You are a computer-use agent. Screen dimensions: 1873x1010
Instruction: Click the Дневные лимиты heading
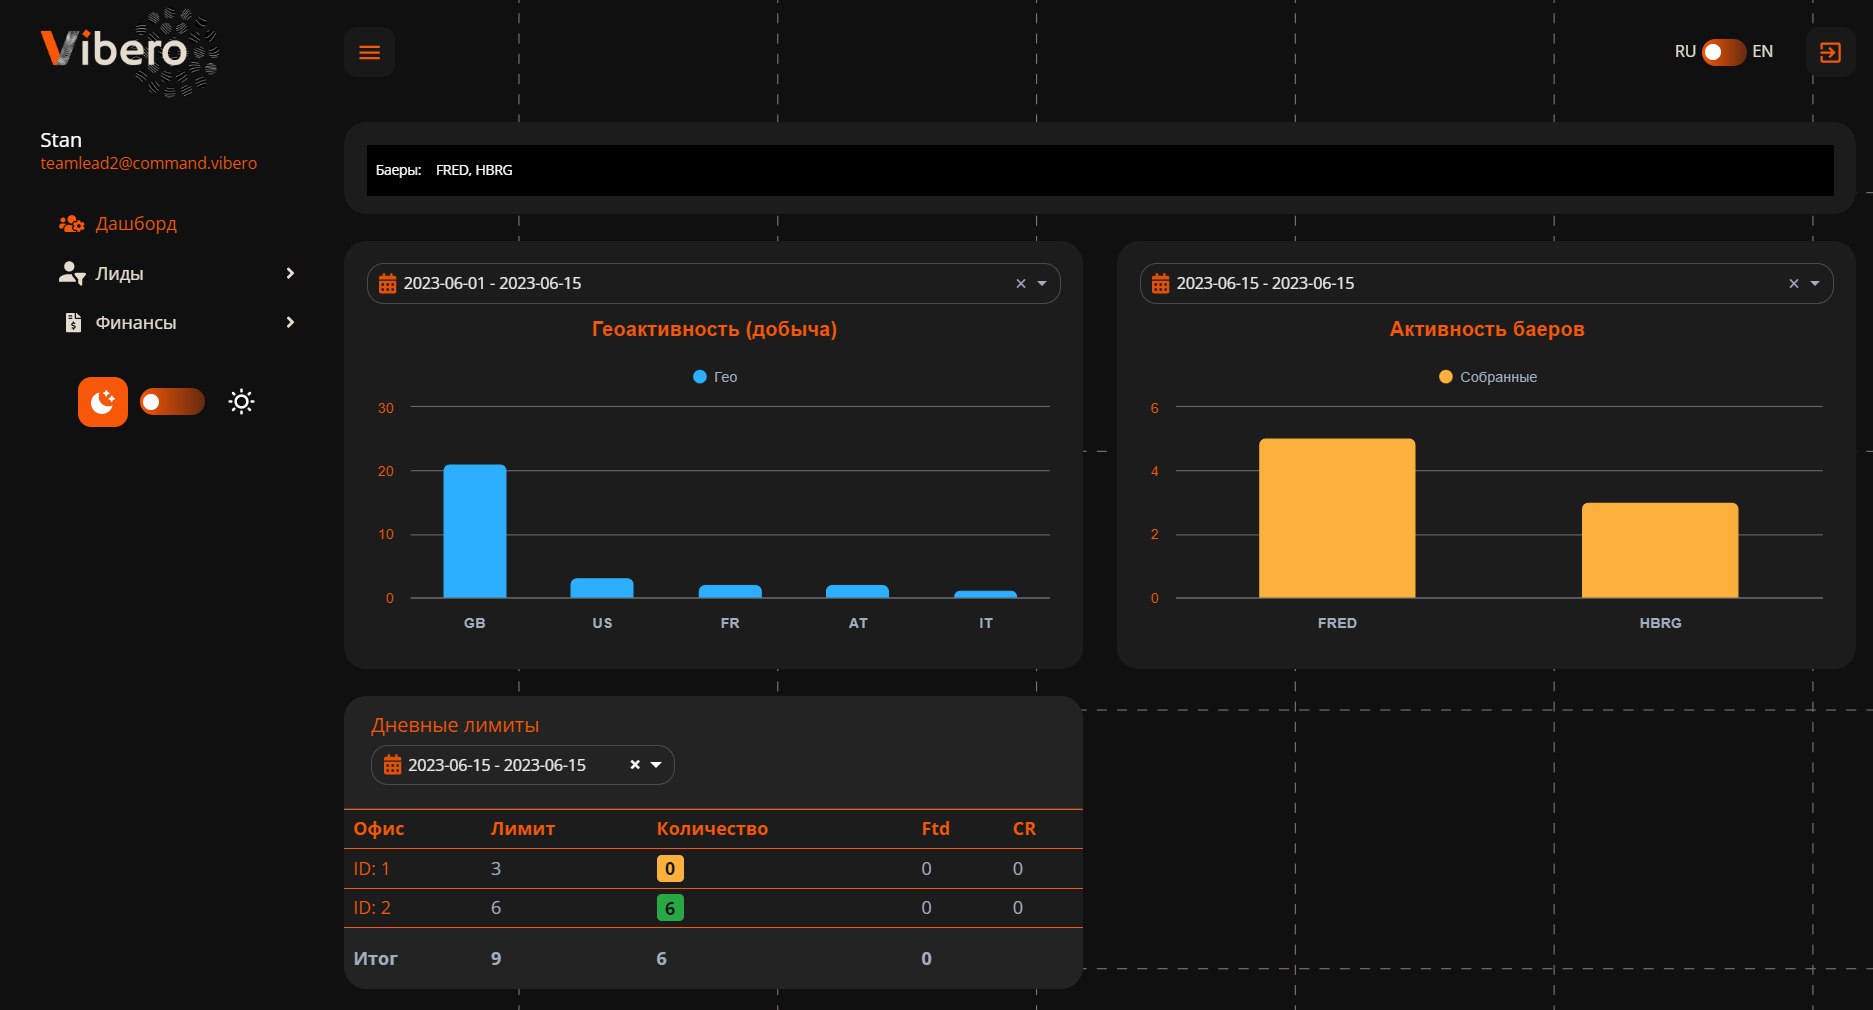(x=455, y=726)
